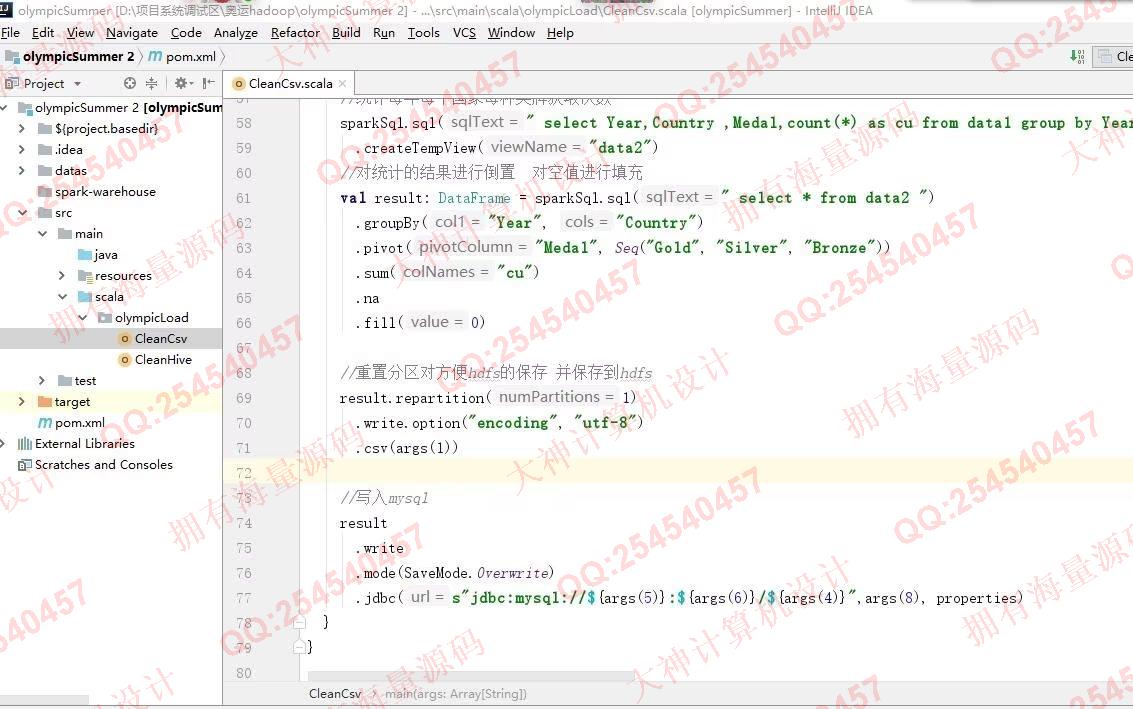Select the target folder row
Screen dimensions: 1133x709
click(x=111, y=401)
